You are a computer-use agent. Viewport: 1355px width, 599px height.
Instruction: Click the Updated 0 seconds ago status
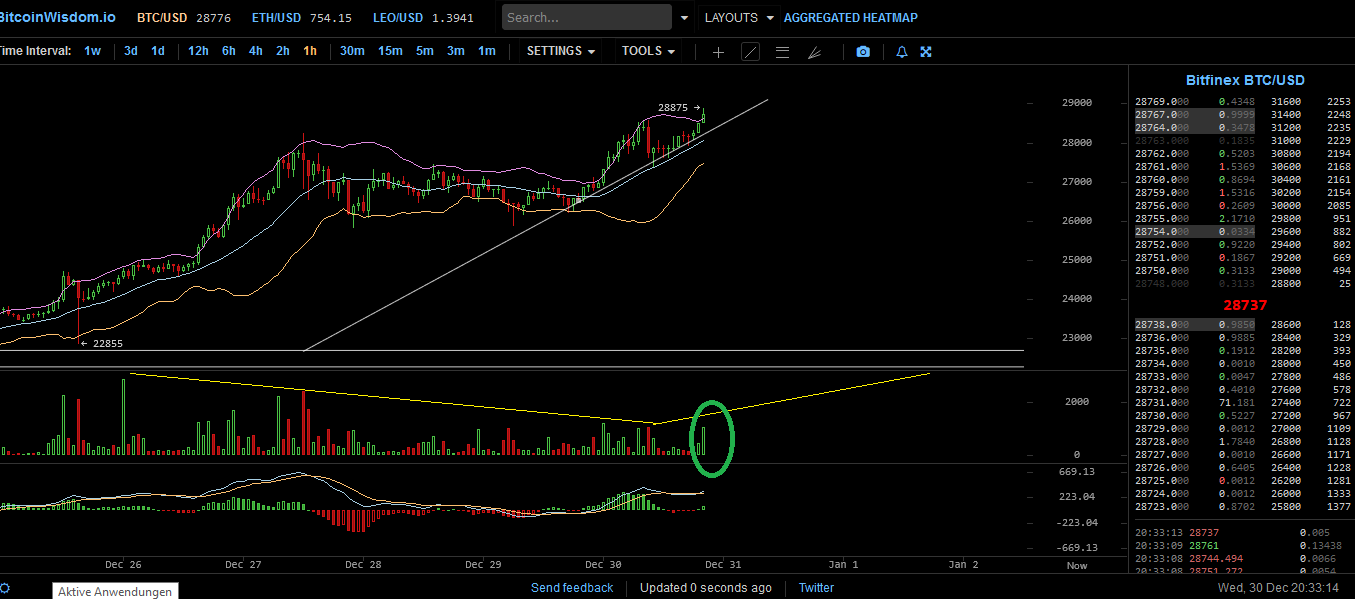click(705, 588)
